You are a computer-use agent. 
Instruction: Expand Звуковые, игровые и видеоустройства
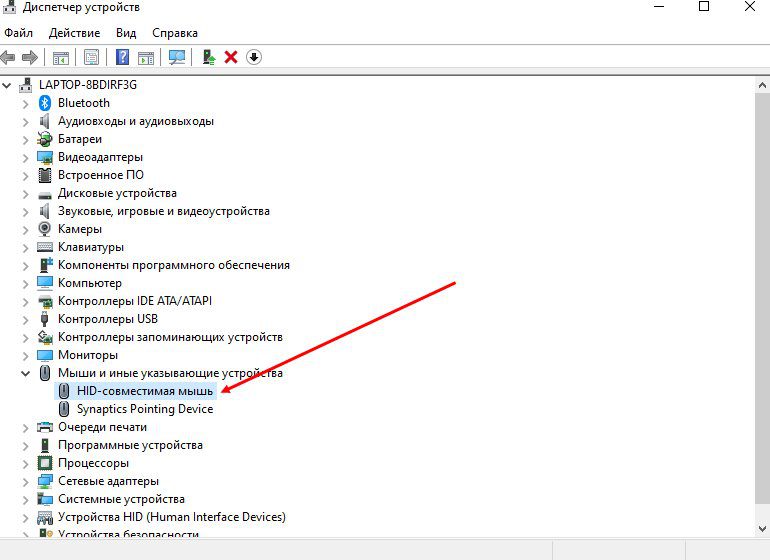pos(26,212)
